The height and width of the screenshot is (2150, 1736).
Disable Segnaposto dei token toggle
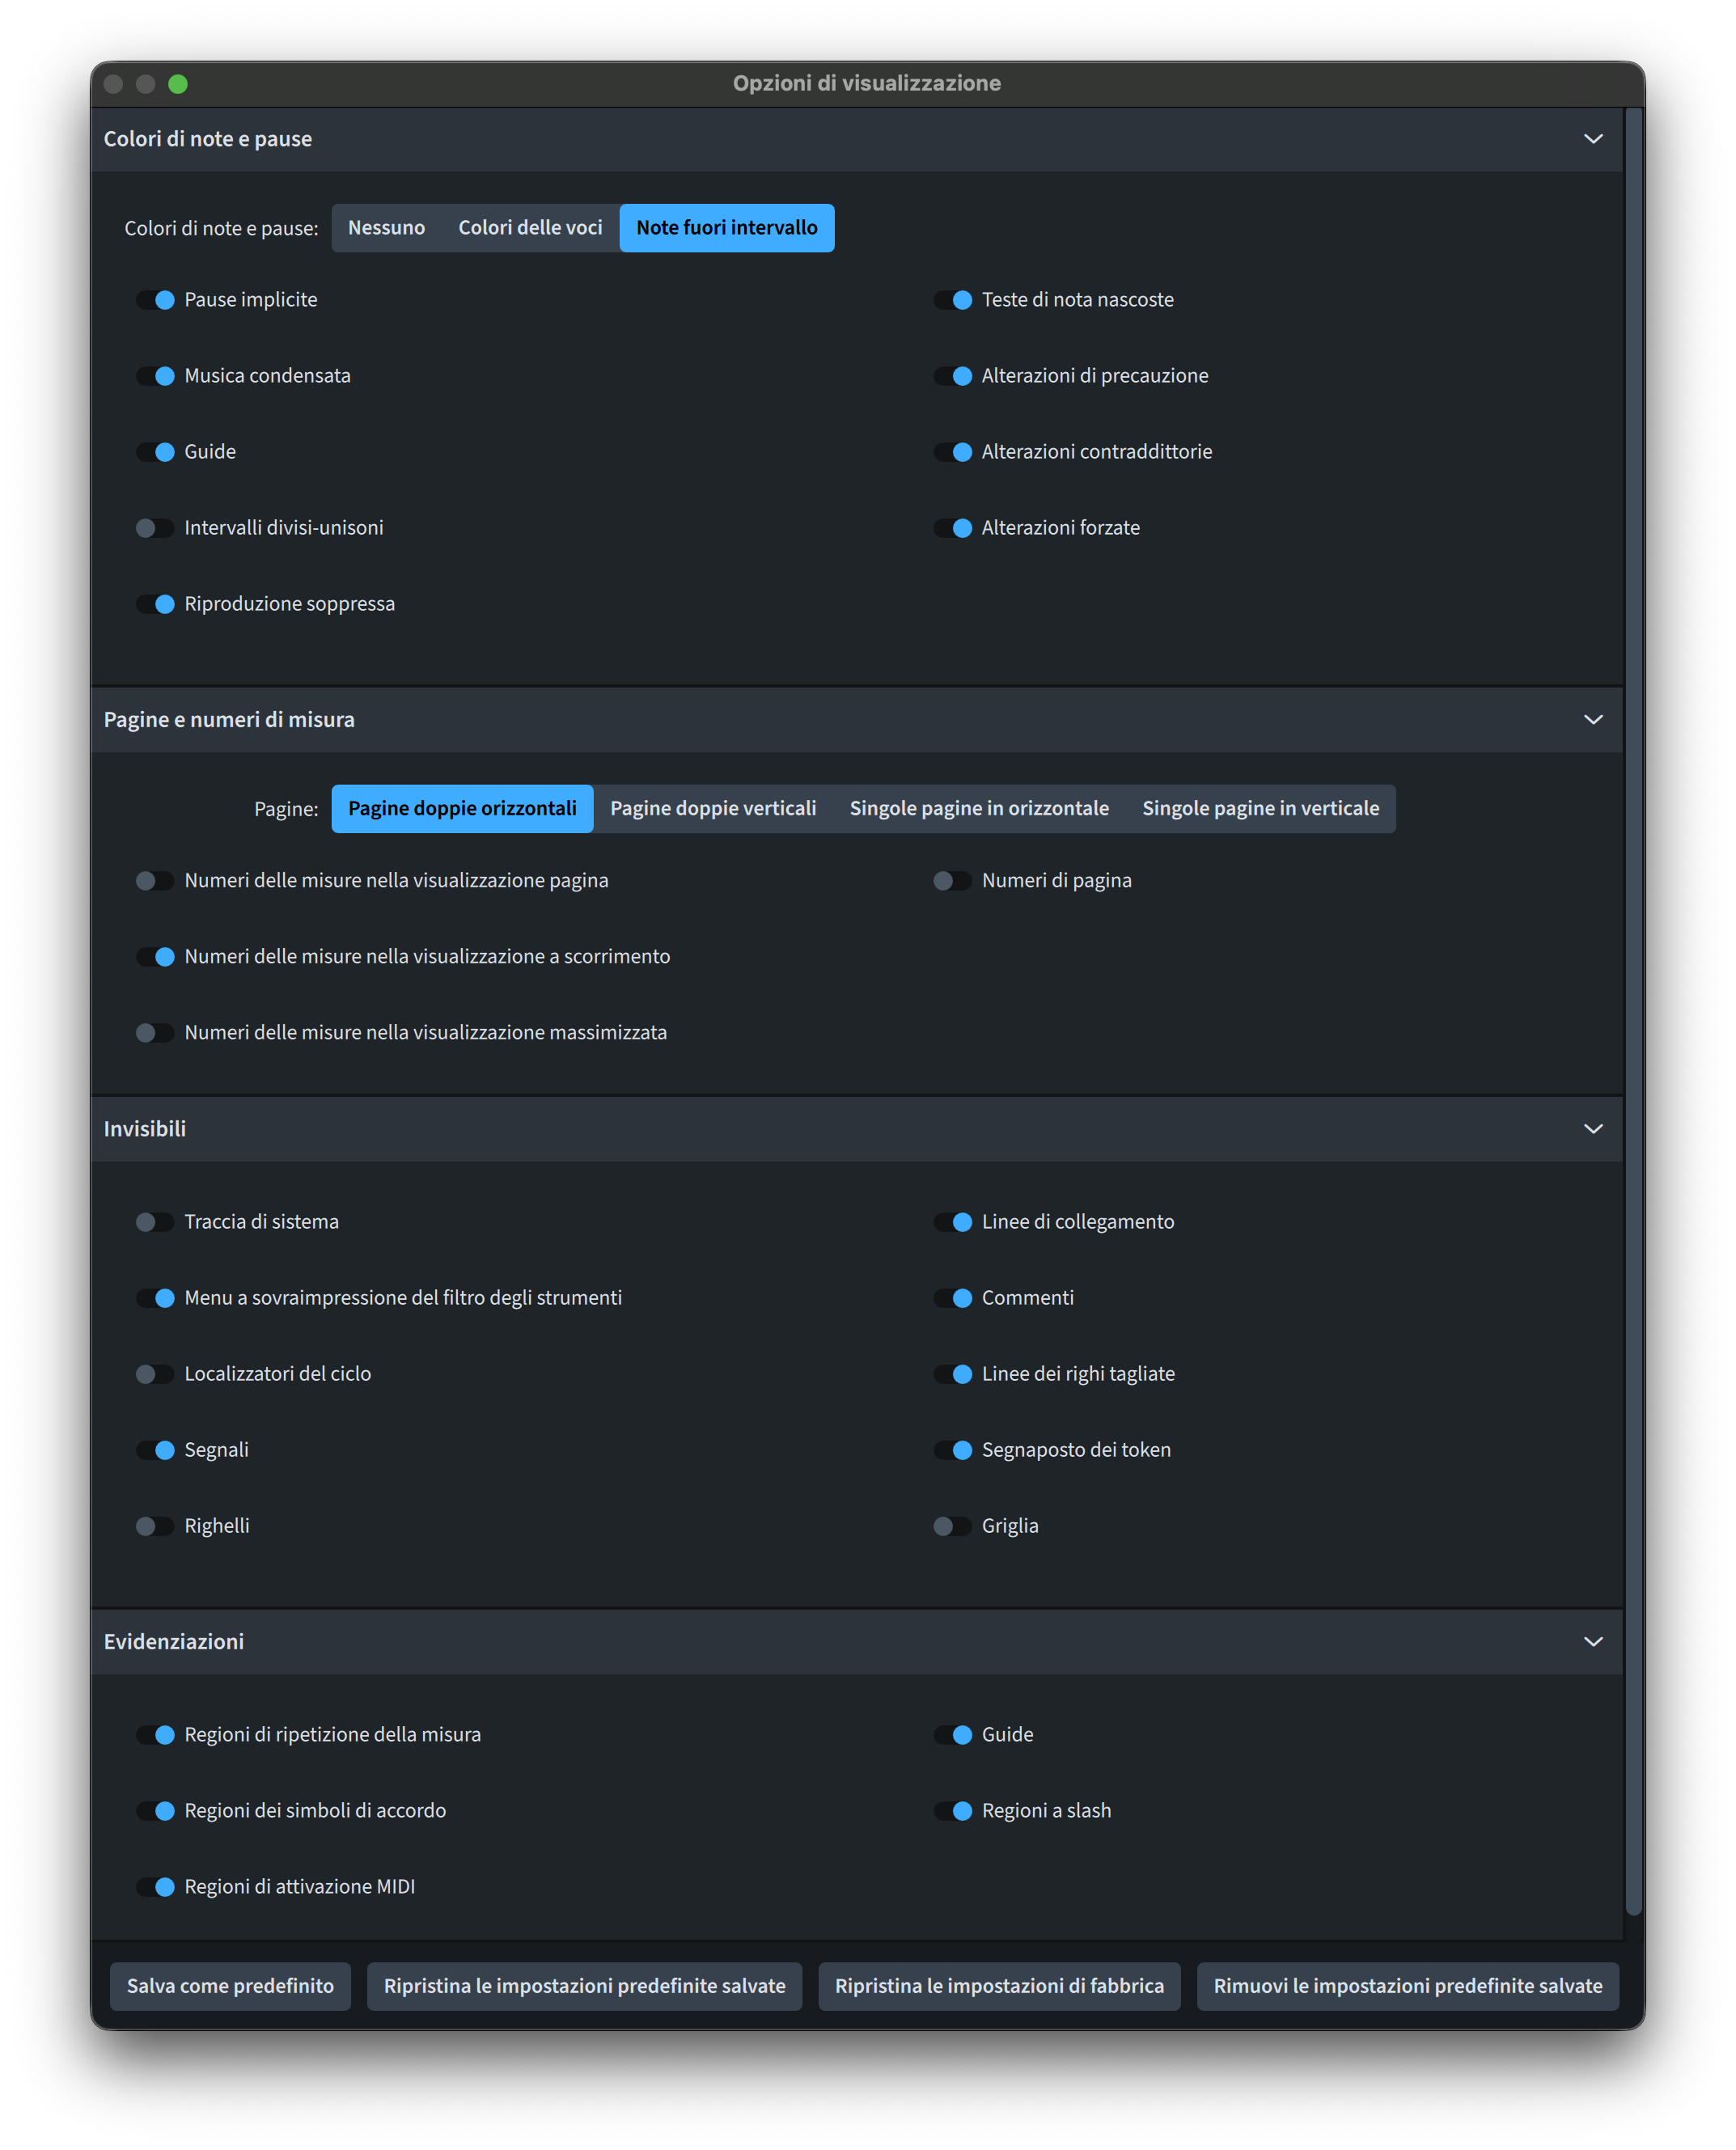pos(952,1450)
